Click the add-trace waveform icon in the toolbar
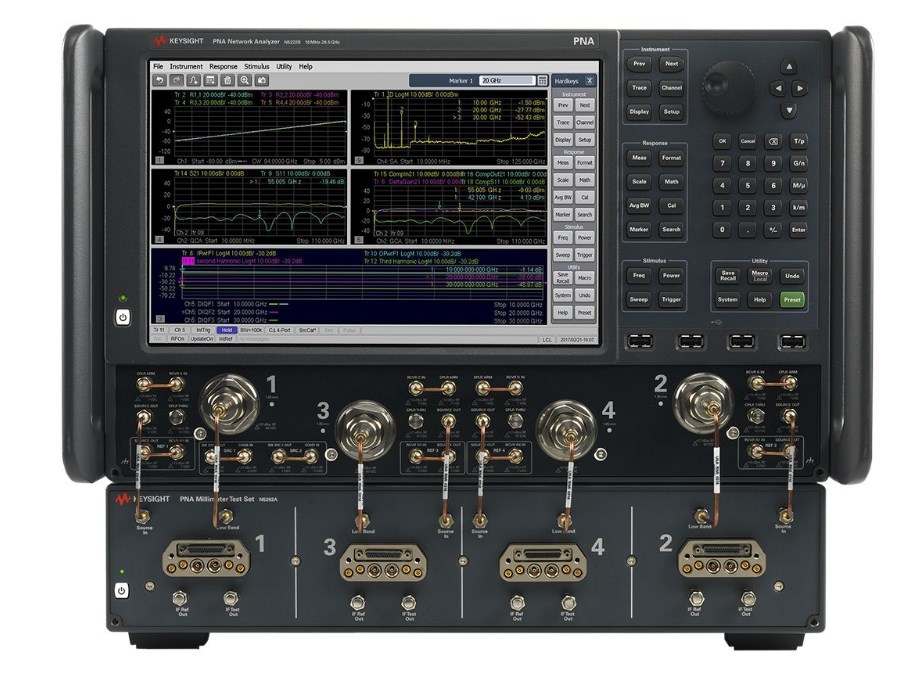 [x=193, y=80]
